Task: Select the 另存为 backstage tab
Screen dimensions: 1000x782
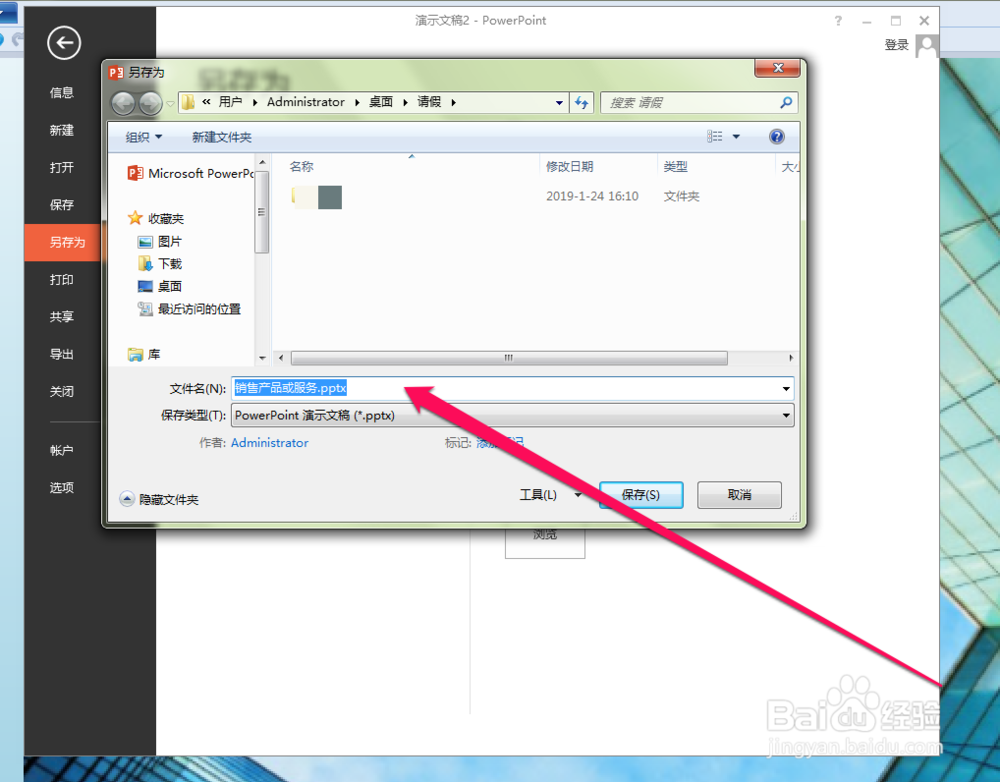Action: (62, 242)
